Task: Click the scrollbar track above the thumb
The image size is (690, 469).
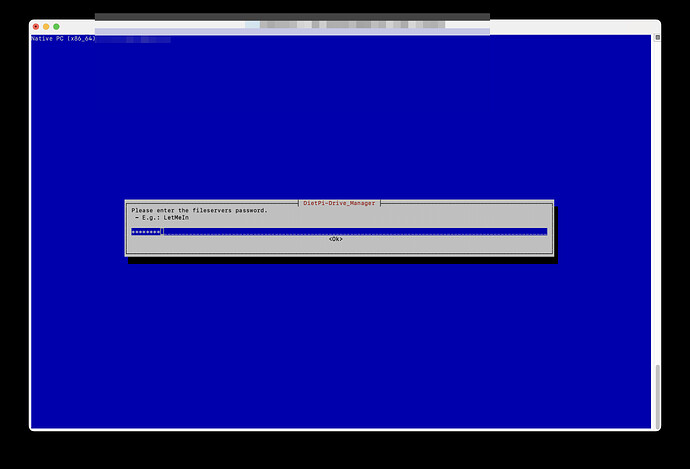Action: click(657, 200)
